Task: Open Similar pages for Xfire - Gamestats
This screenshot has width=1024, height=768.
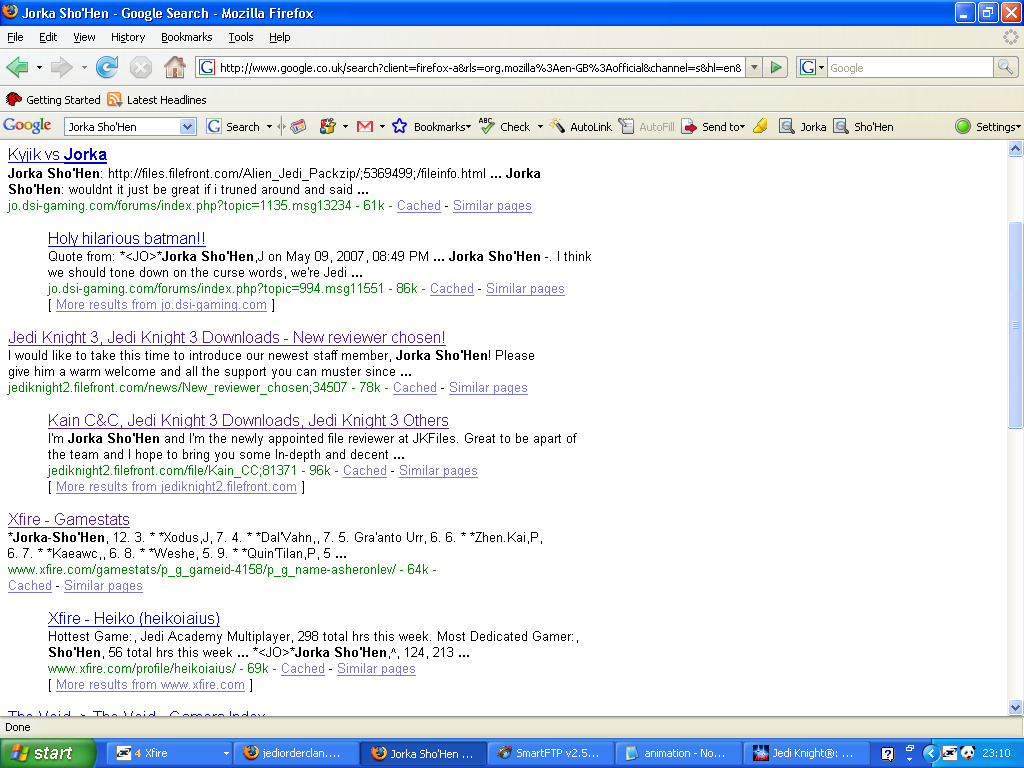Action: [x=103, y=586]
